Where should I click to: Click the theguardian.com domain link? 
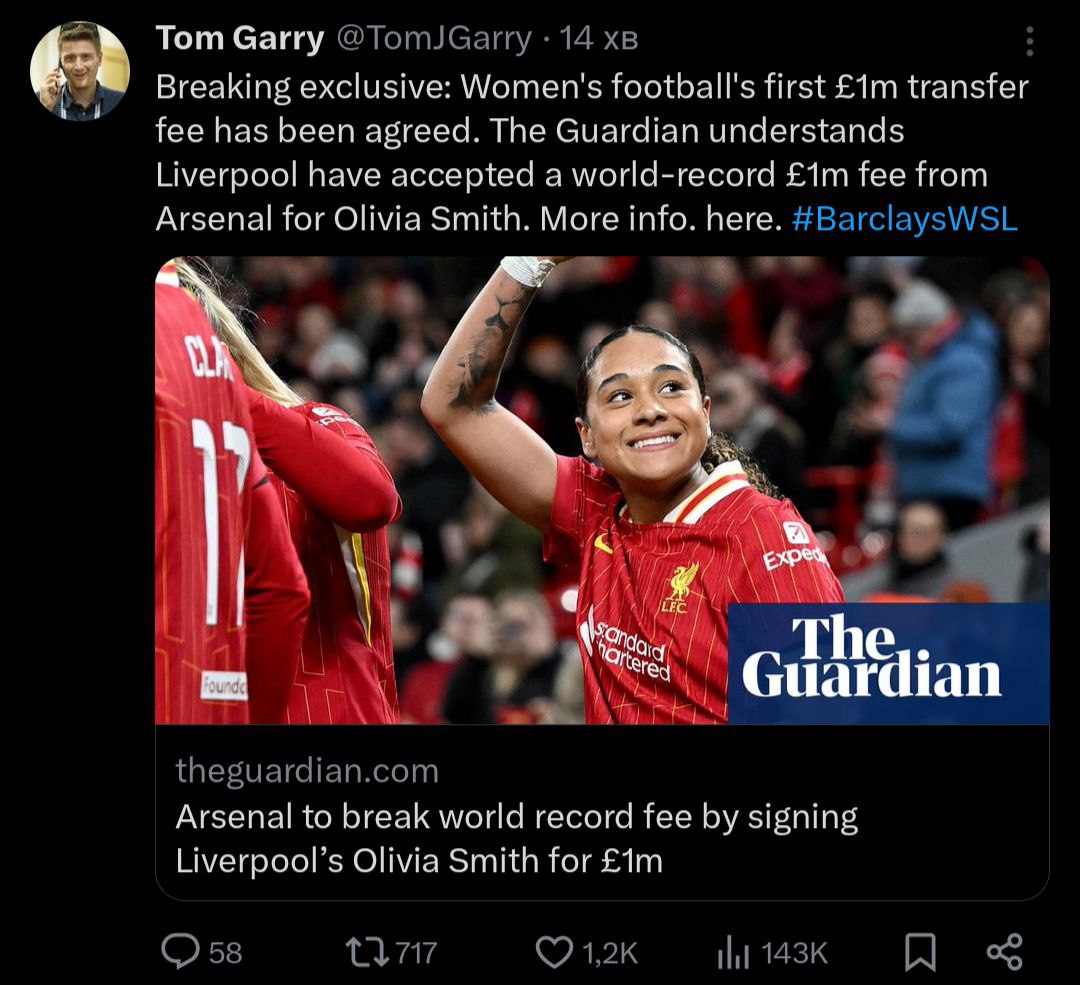307,770
